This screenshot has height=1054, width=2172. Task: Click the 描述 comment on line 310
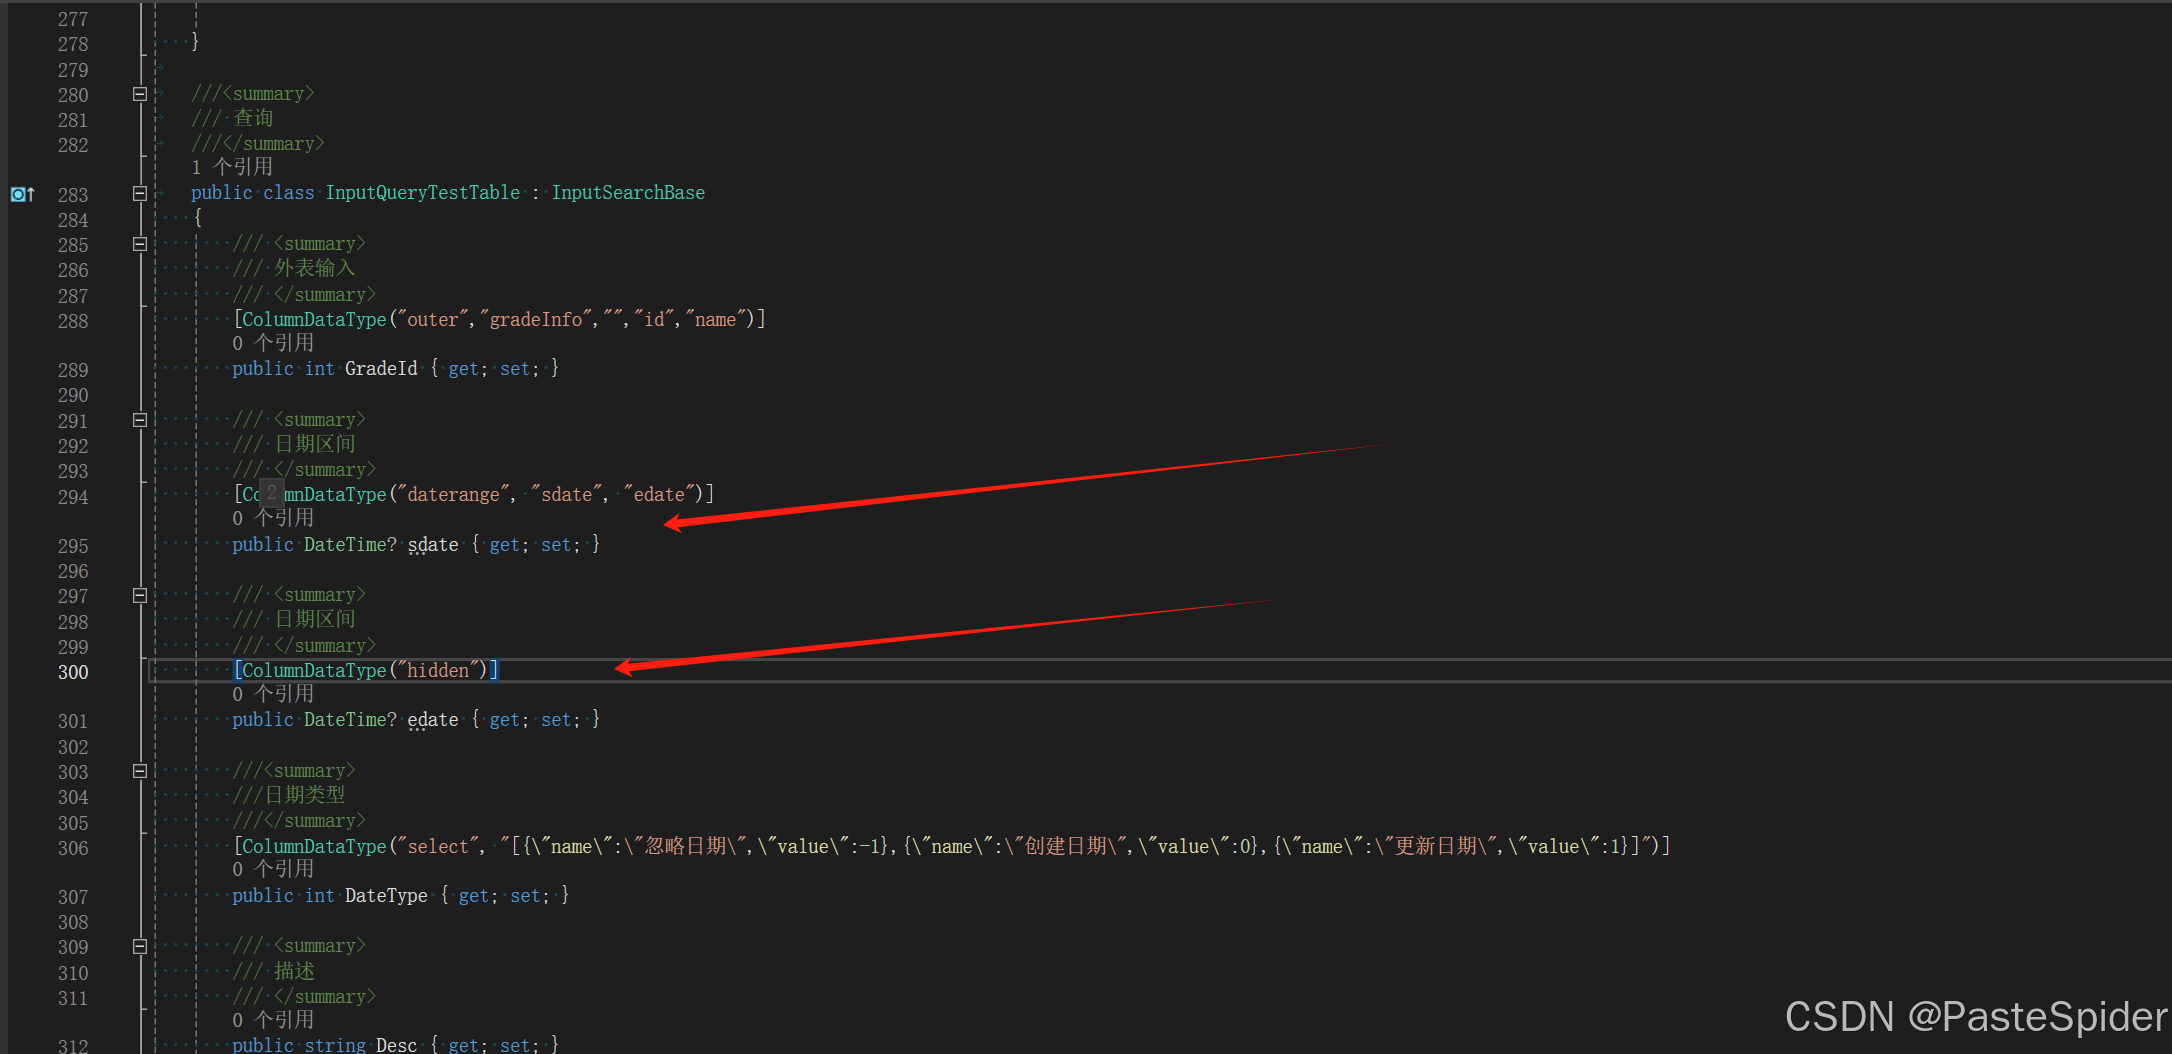coord(294,971)
